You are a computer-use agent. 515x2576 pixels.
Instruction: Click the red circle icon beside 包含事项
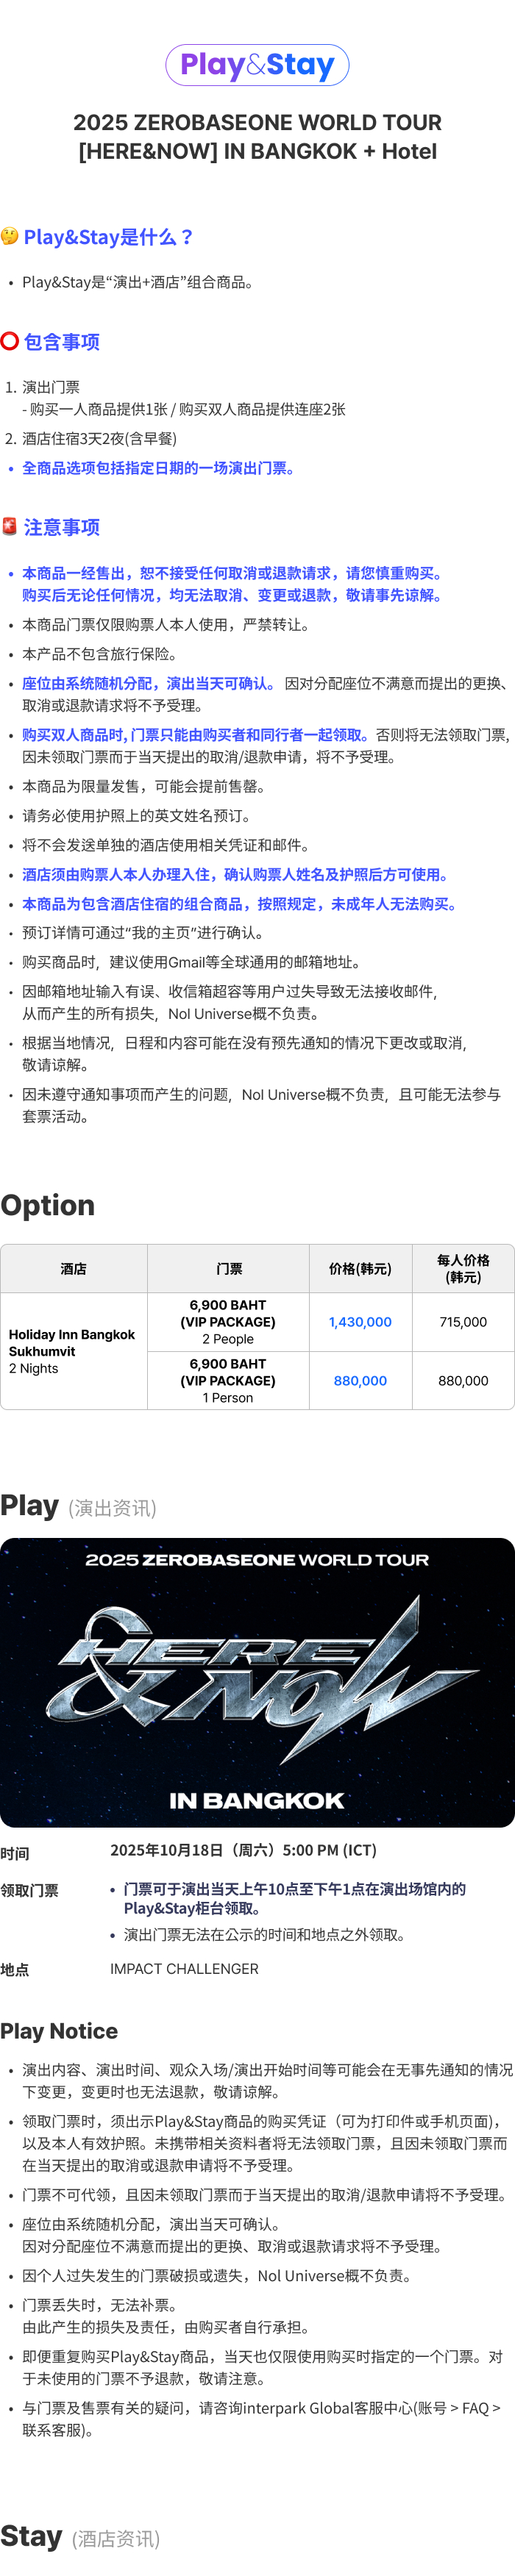pyautogui.click(x=10, y=341)
